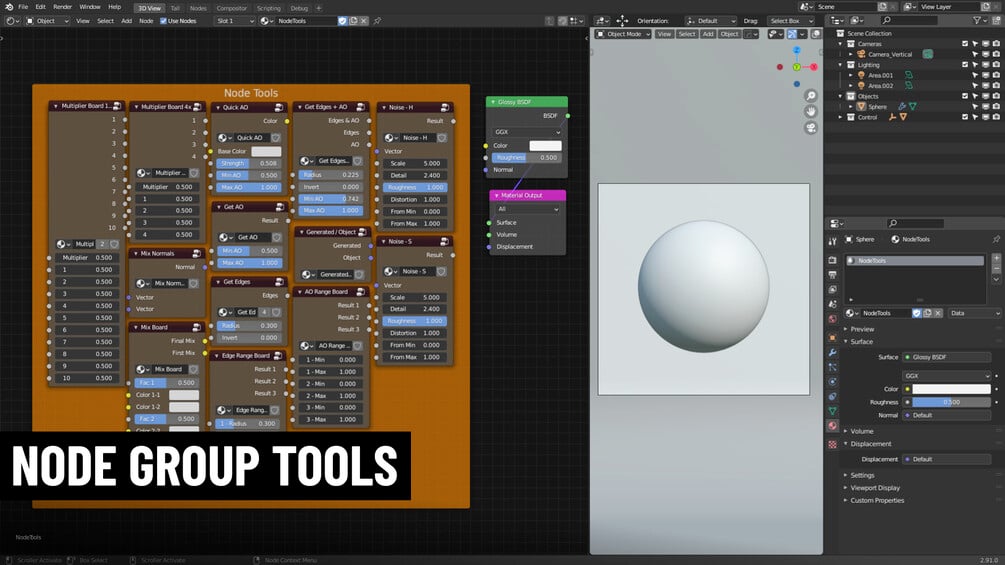Select the pan hand icon in viewport

click(x=811, y=111)
